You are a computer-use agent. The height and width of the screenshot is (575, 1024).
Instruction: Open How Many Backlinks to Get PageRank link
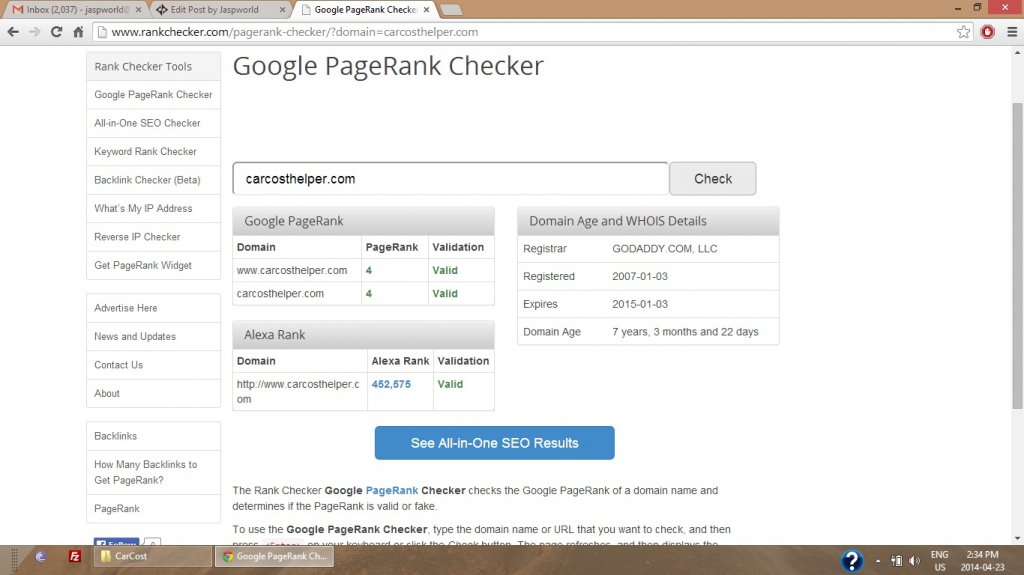pyautogui.click(x=153, y=472)
